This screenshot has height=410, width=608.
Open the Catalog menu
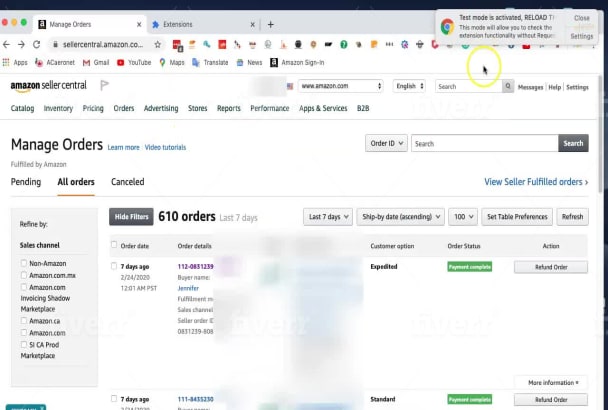22,108
